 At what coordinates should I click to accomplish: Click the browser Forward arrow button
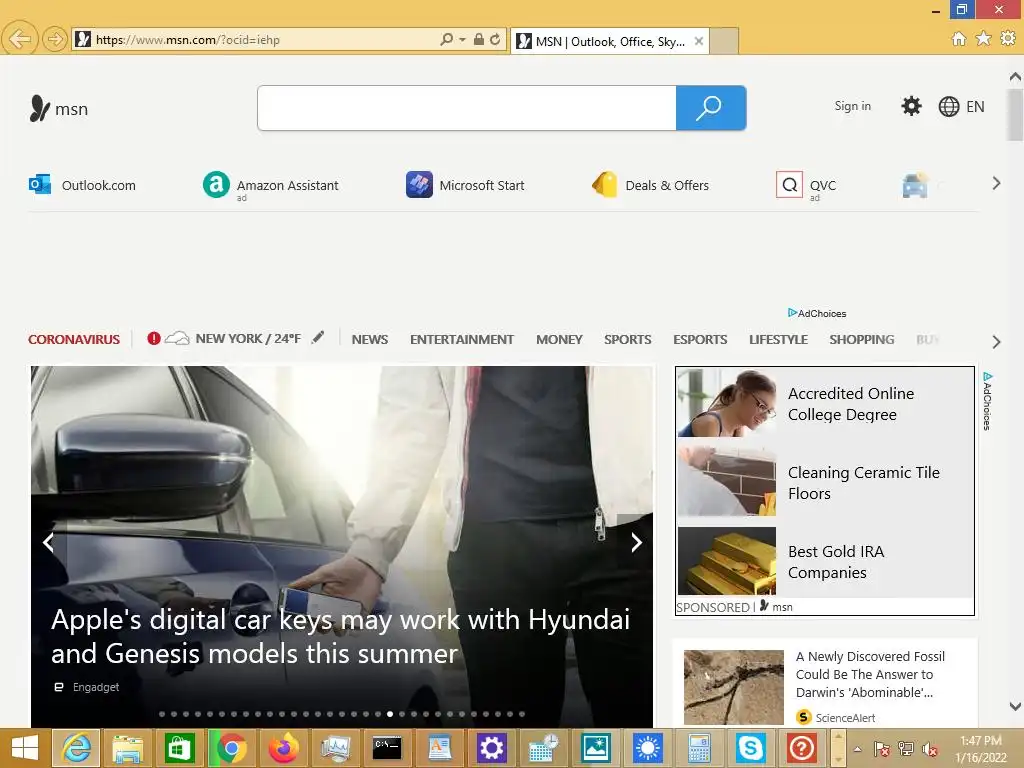[55, 39]
